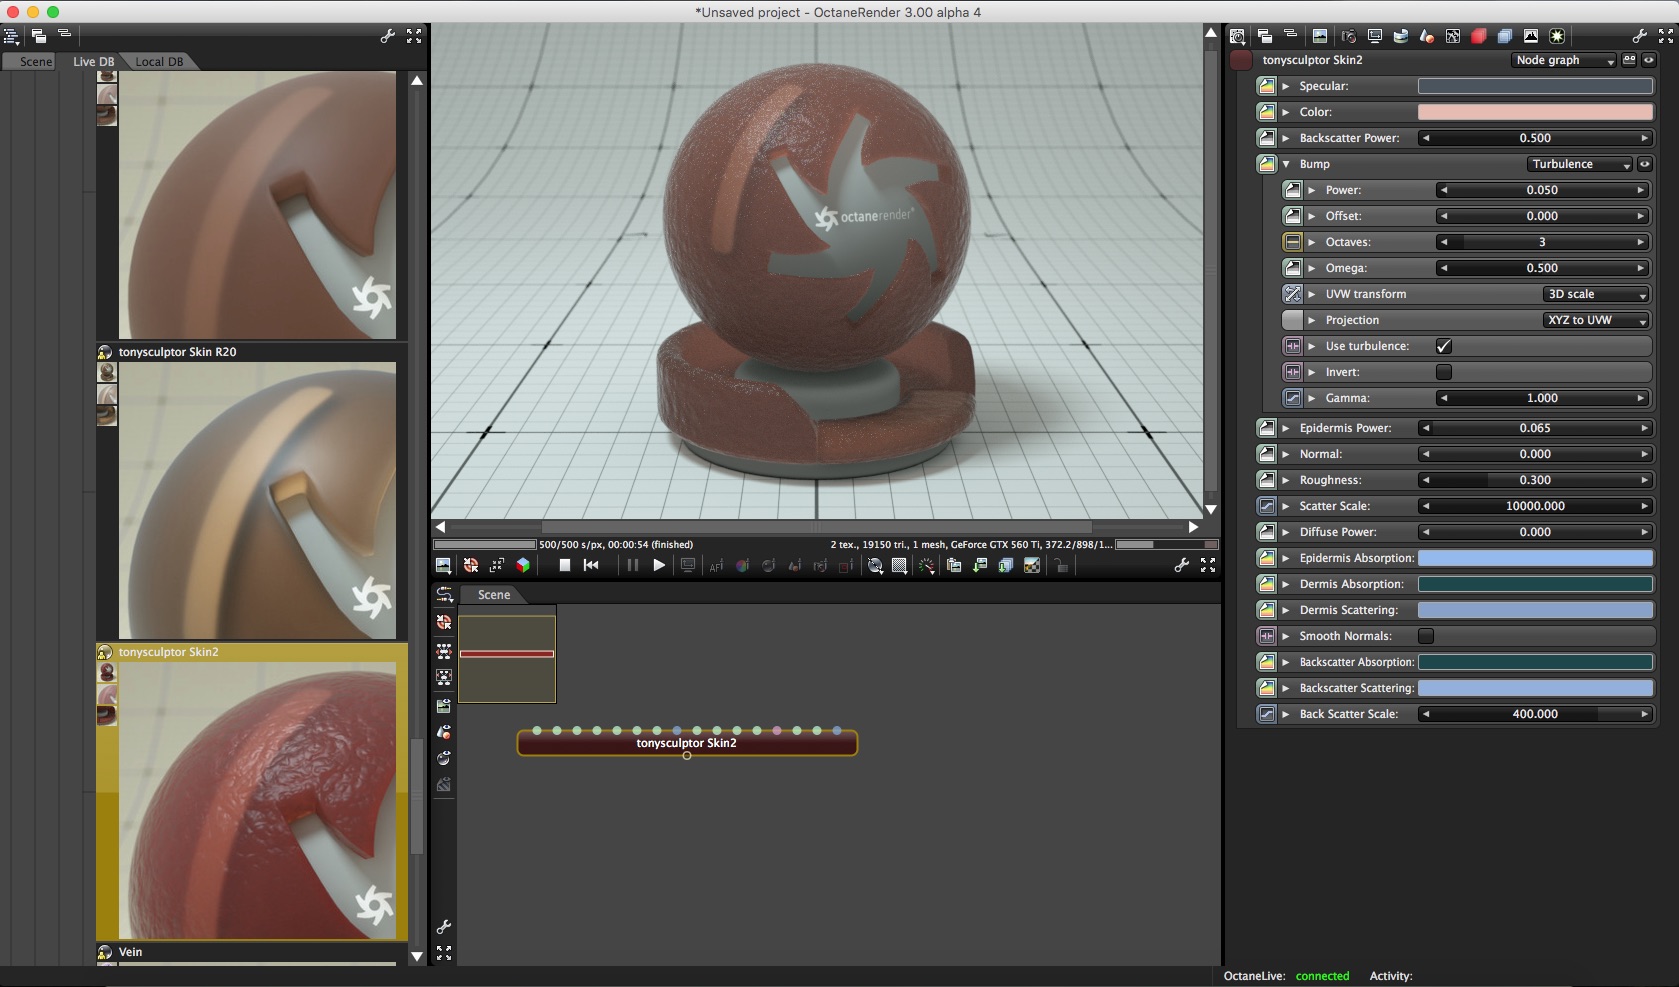Expand the Specular parameter row
The width and height of the screenshot is (1679, 987).
[1286, 86]
